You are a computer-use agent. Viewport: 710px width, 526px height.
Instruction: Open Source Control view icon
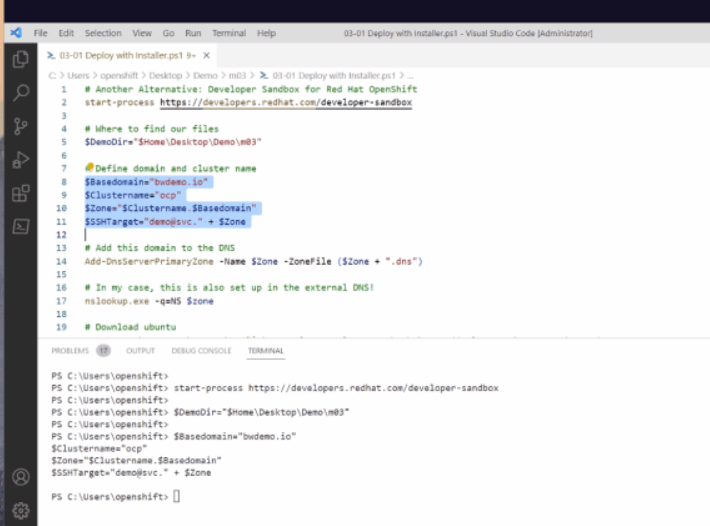(20, 126)
